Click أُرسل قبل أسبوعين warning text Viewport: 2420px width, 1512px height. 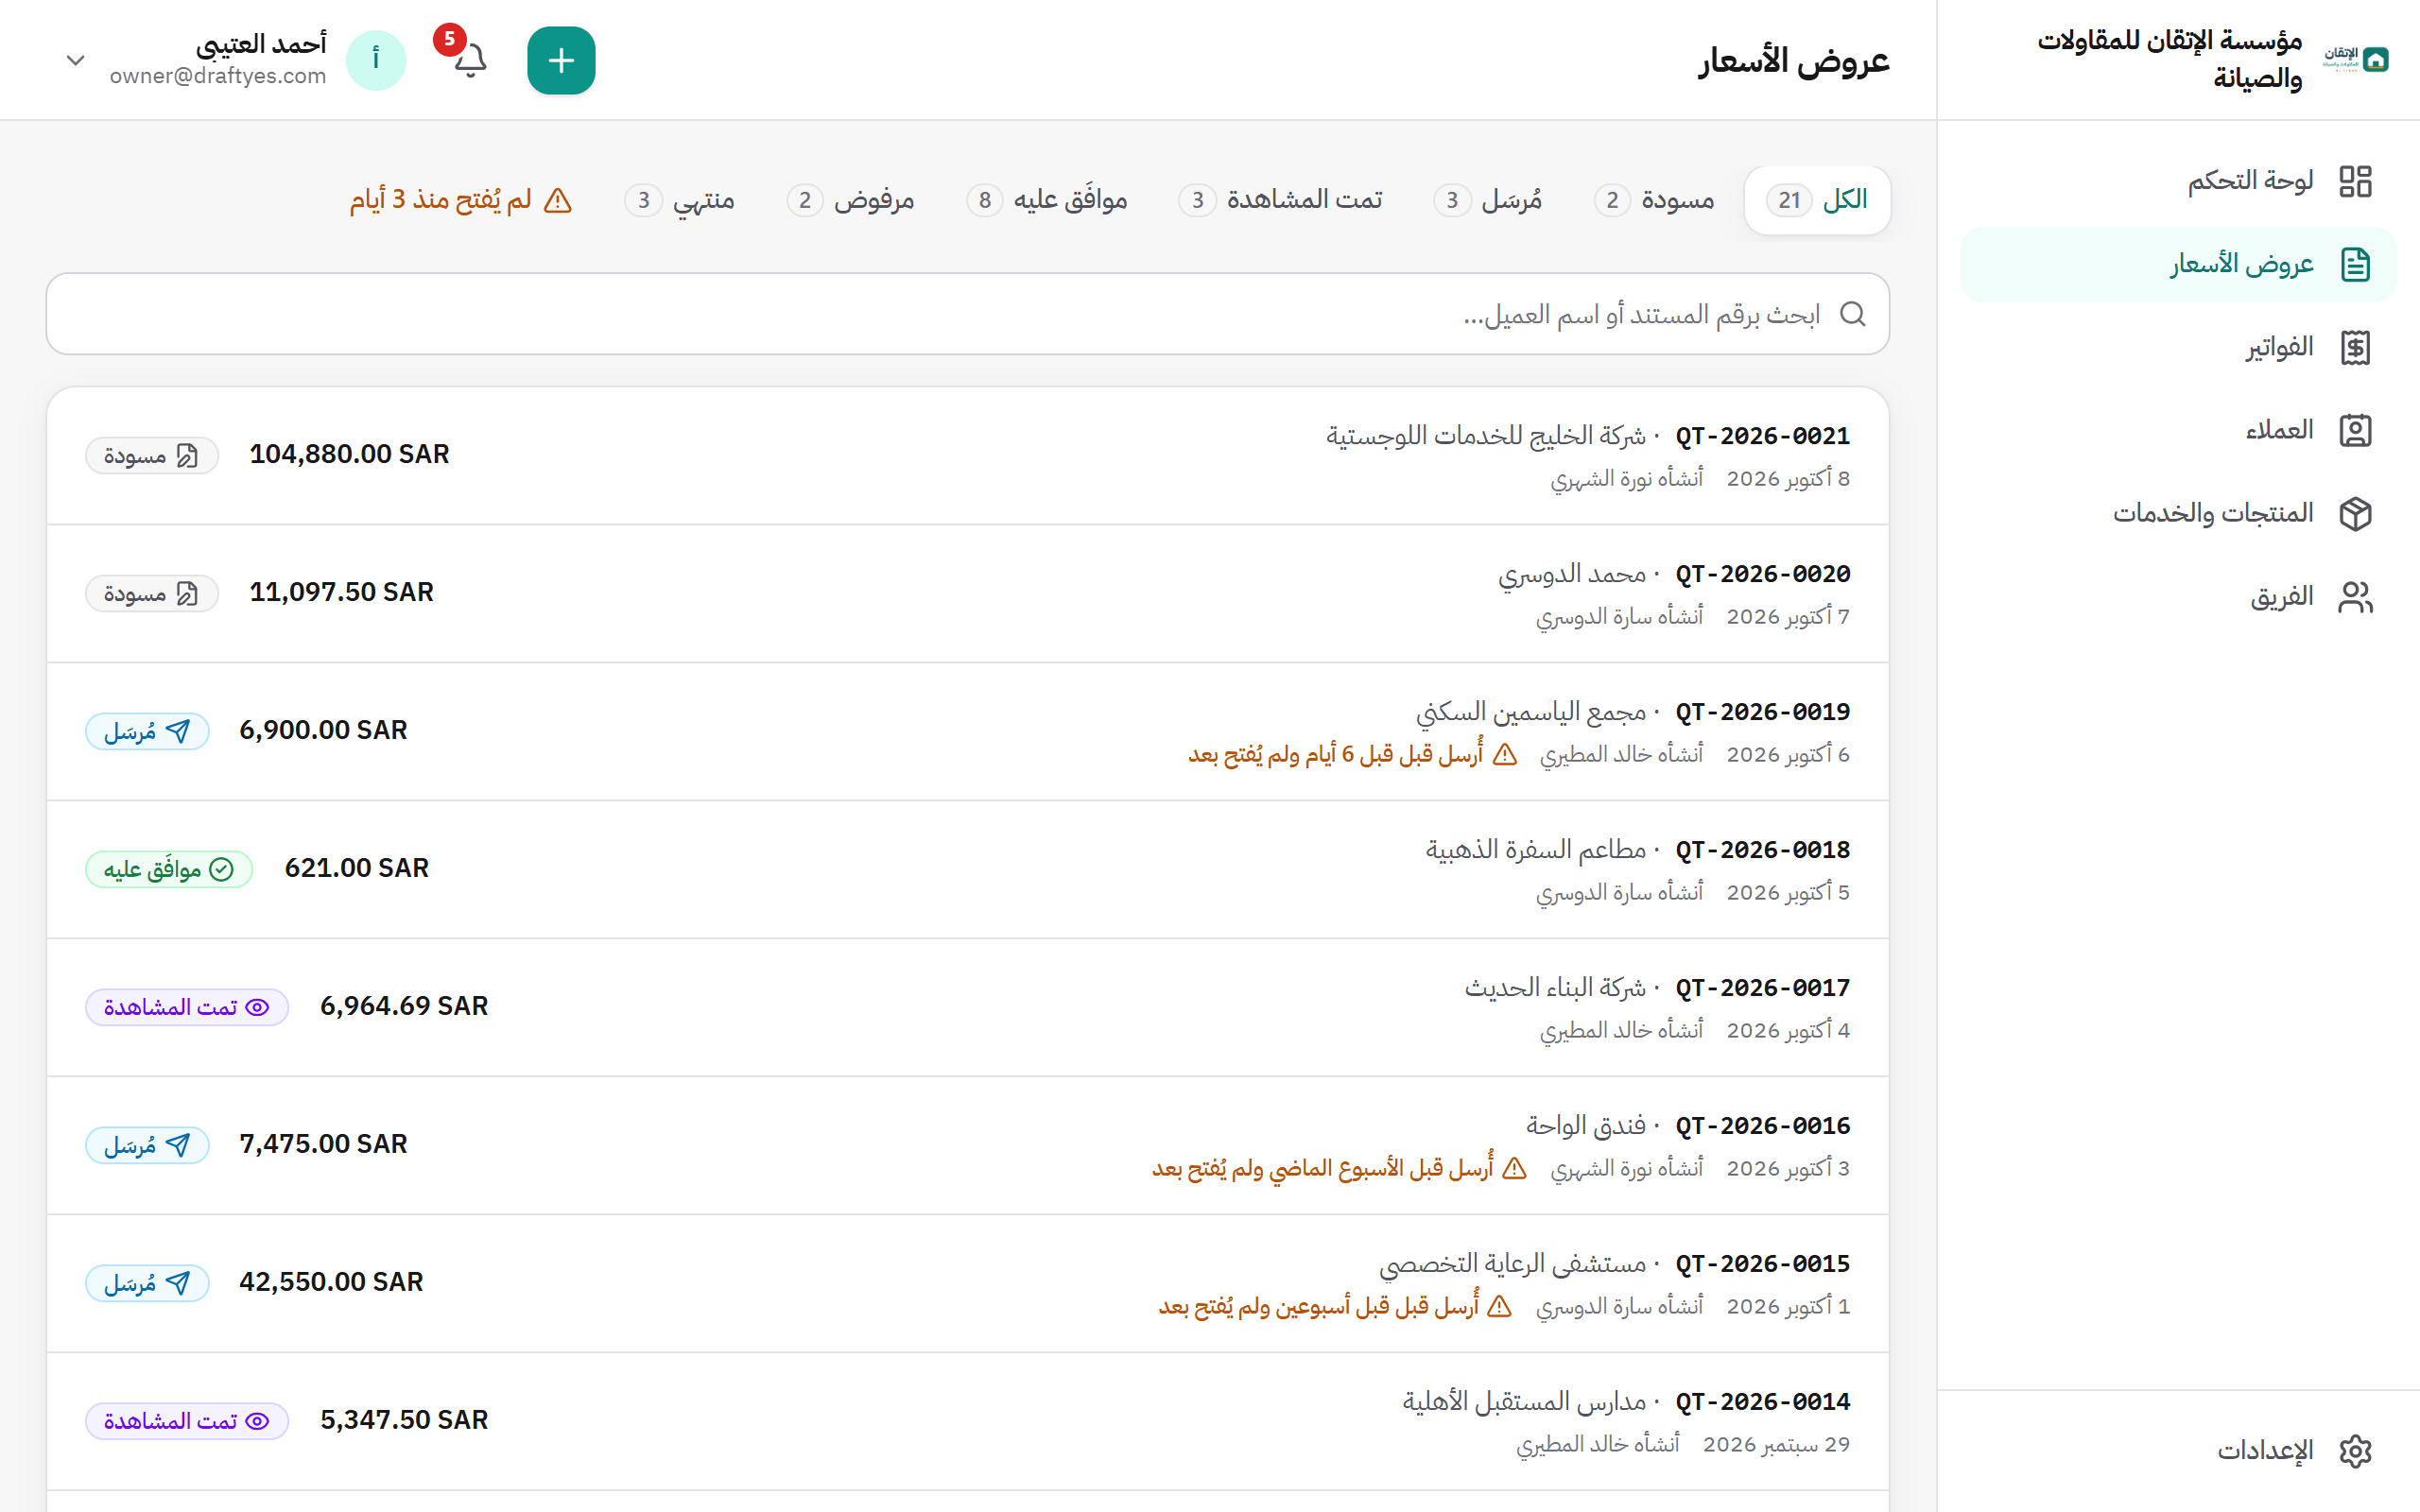(1319, 1306)
